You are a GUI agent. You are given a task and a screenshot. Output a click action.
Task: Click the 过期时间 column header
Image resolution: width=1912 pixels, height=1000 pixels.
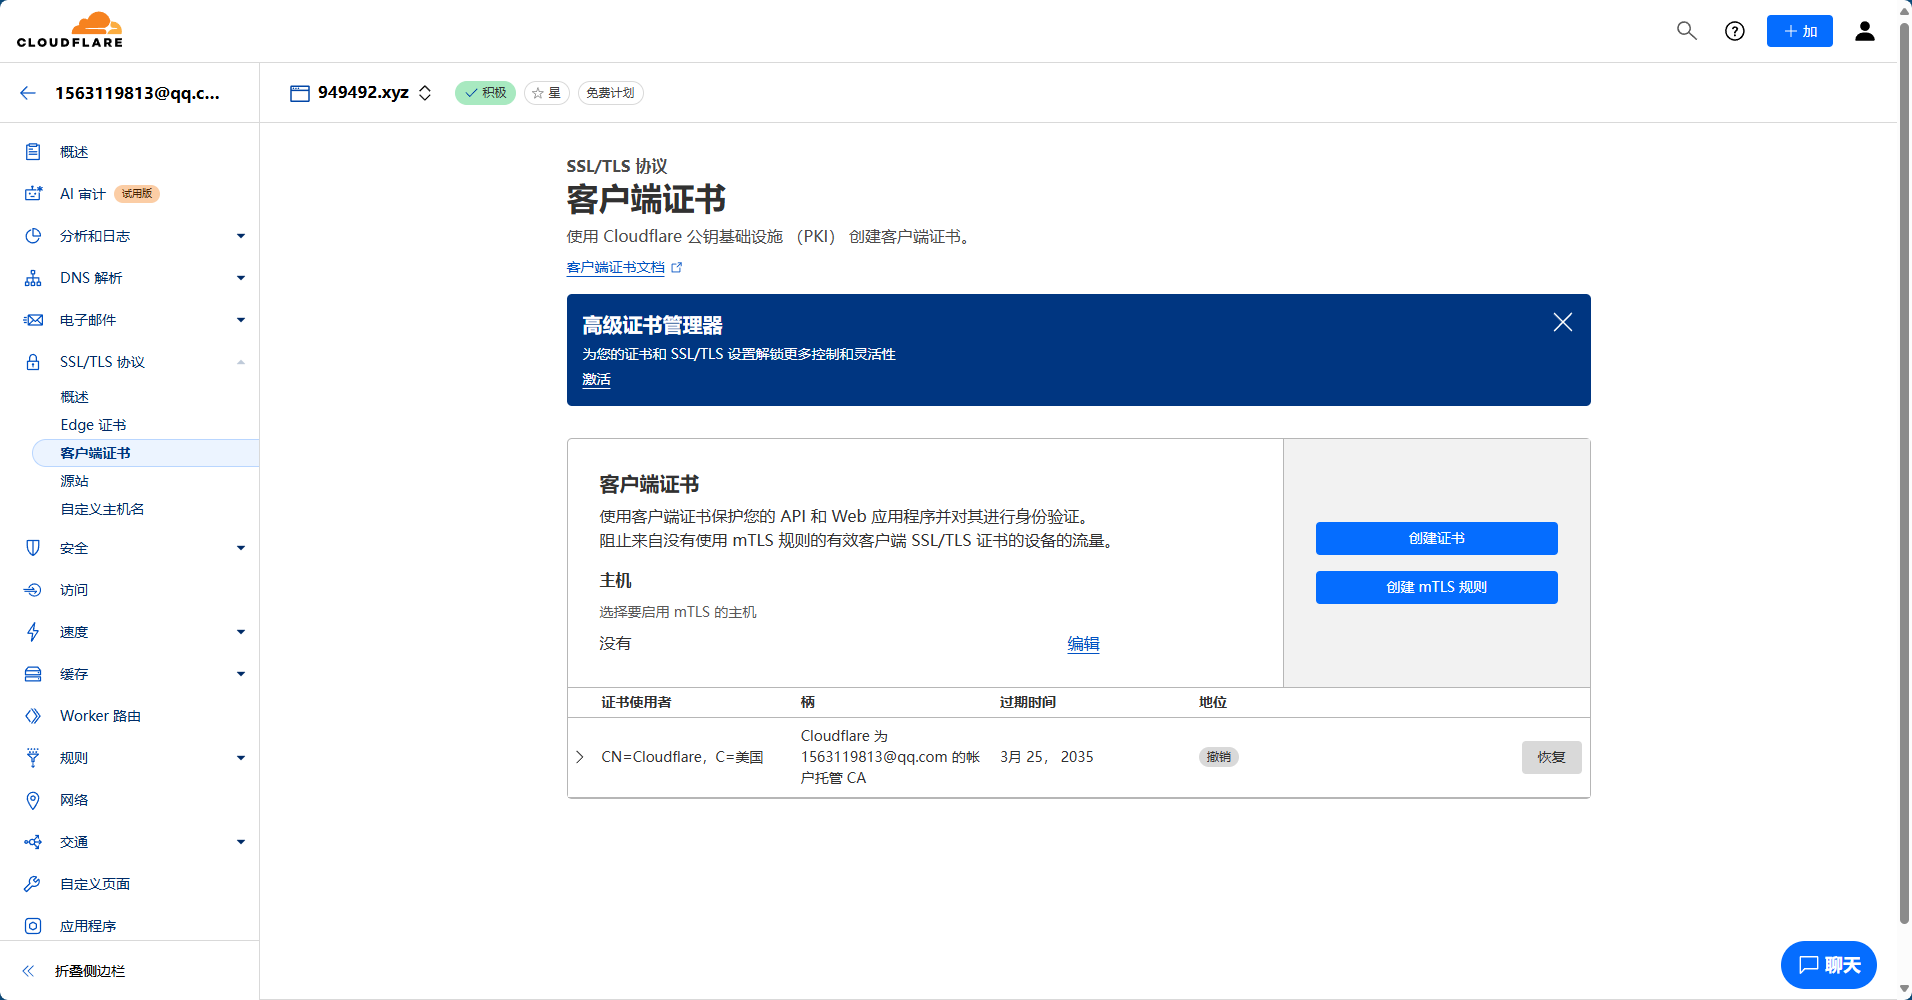click(x=1028, y=702)
